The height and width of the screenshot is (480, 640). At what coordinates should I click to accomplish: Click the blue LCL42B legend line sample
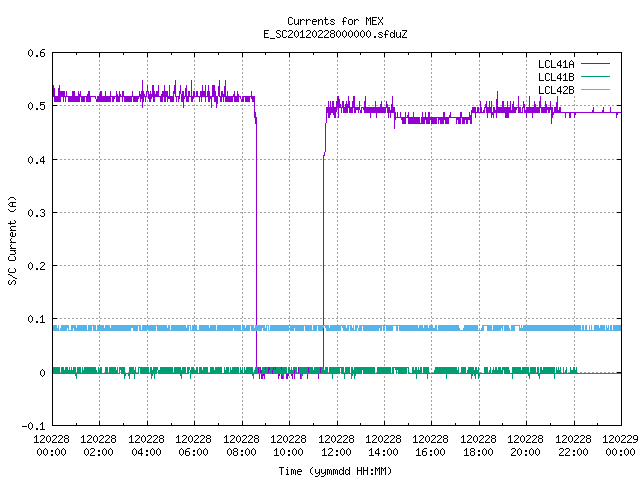(x=595, y=90)
